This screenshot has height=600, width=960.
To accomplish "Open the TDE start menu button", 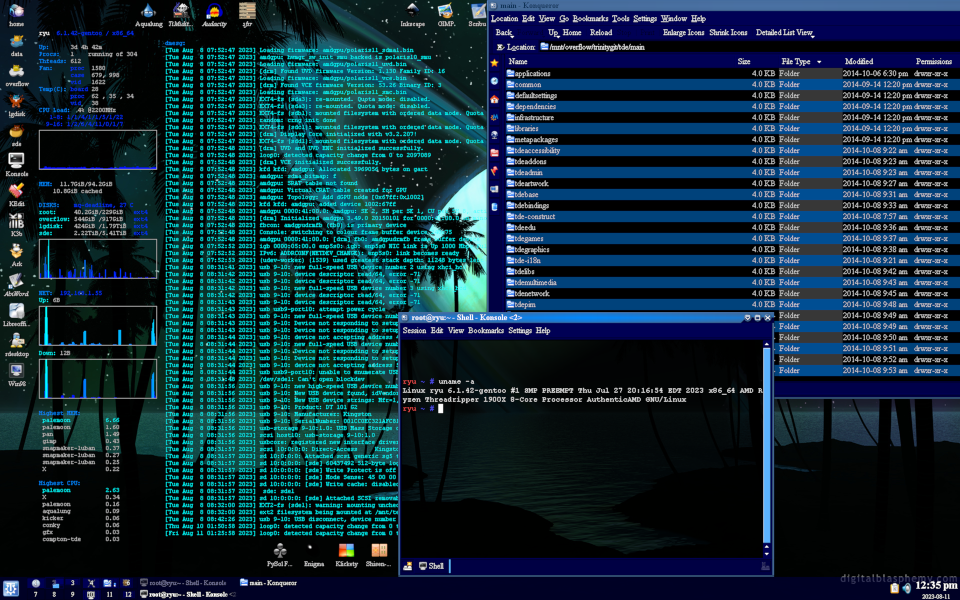I will (10, 589).
